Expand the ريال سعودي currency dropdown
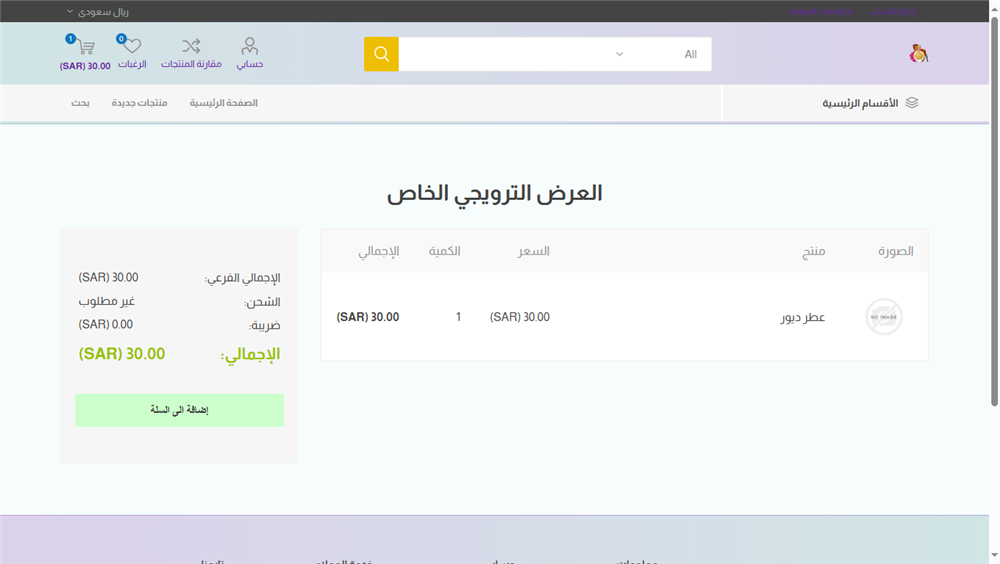Viewport: 1000px width, 564px height. [x=98, y=11]
